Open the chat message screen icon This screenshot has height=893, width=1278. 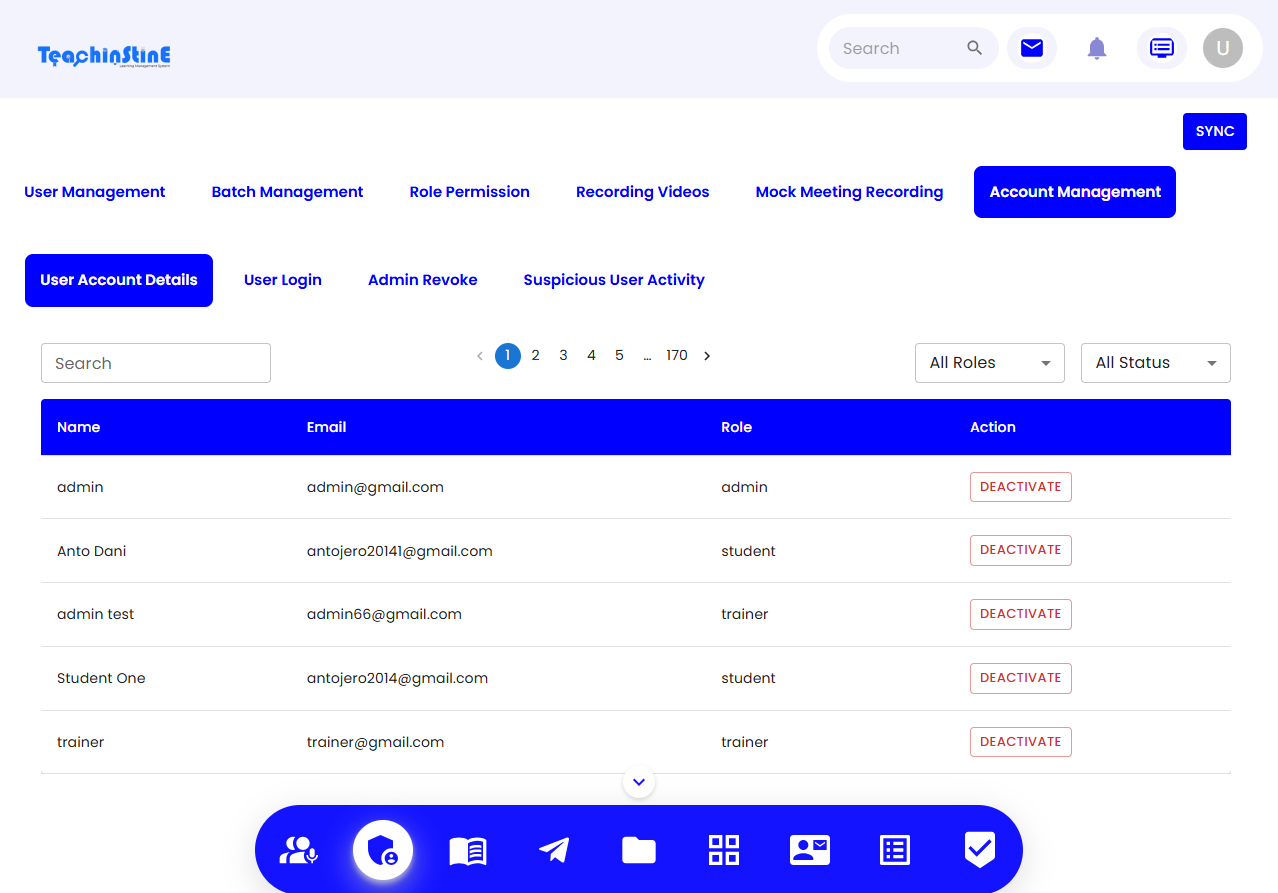click(1161, 48)
